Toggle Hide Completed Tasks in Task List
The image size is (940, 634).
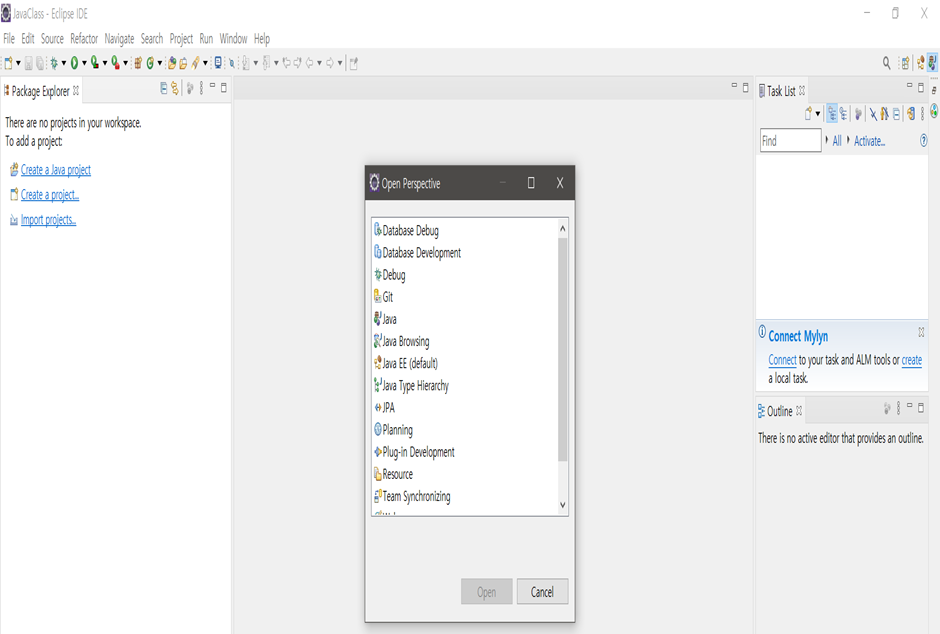[x=873, y=114]
